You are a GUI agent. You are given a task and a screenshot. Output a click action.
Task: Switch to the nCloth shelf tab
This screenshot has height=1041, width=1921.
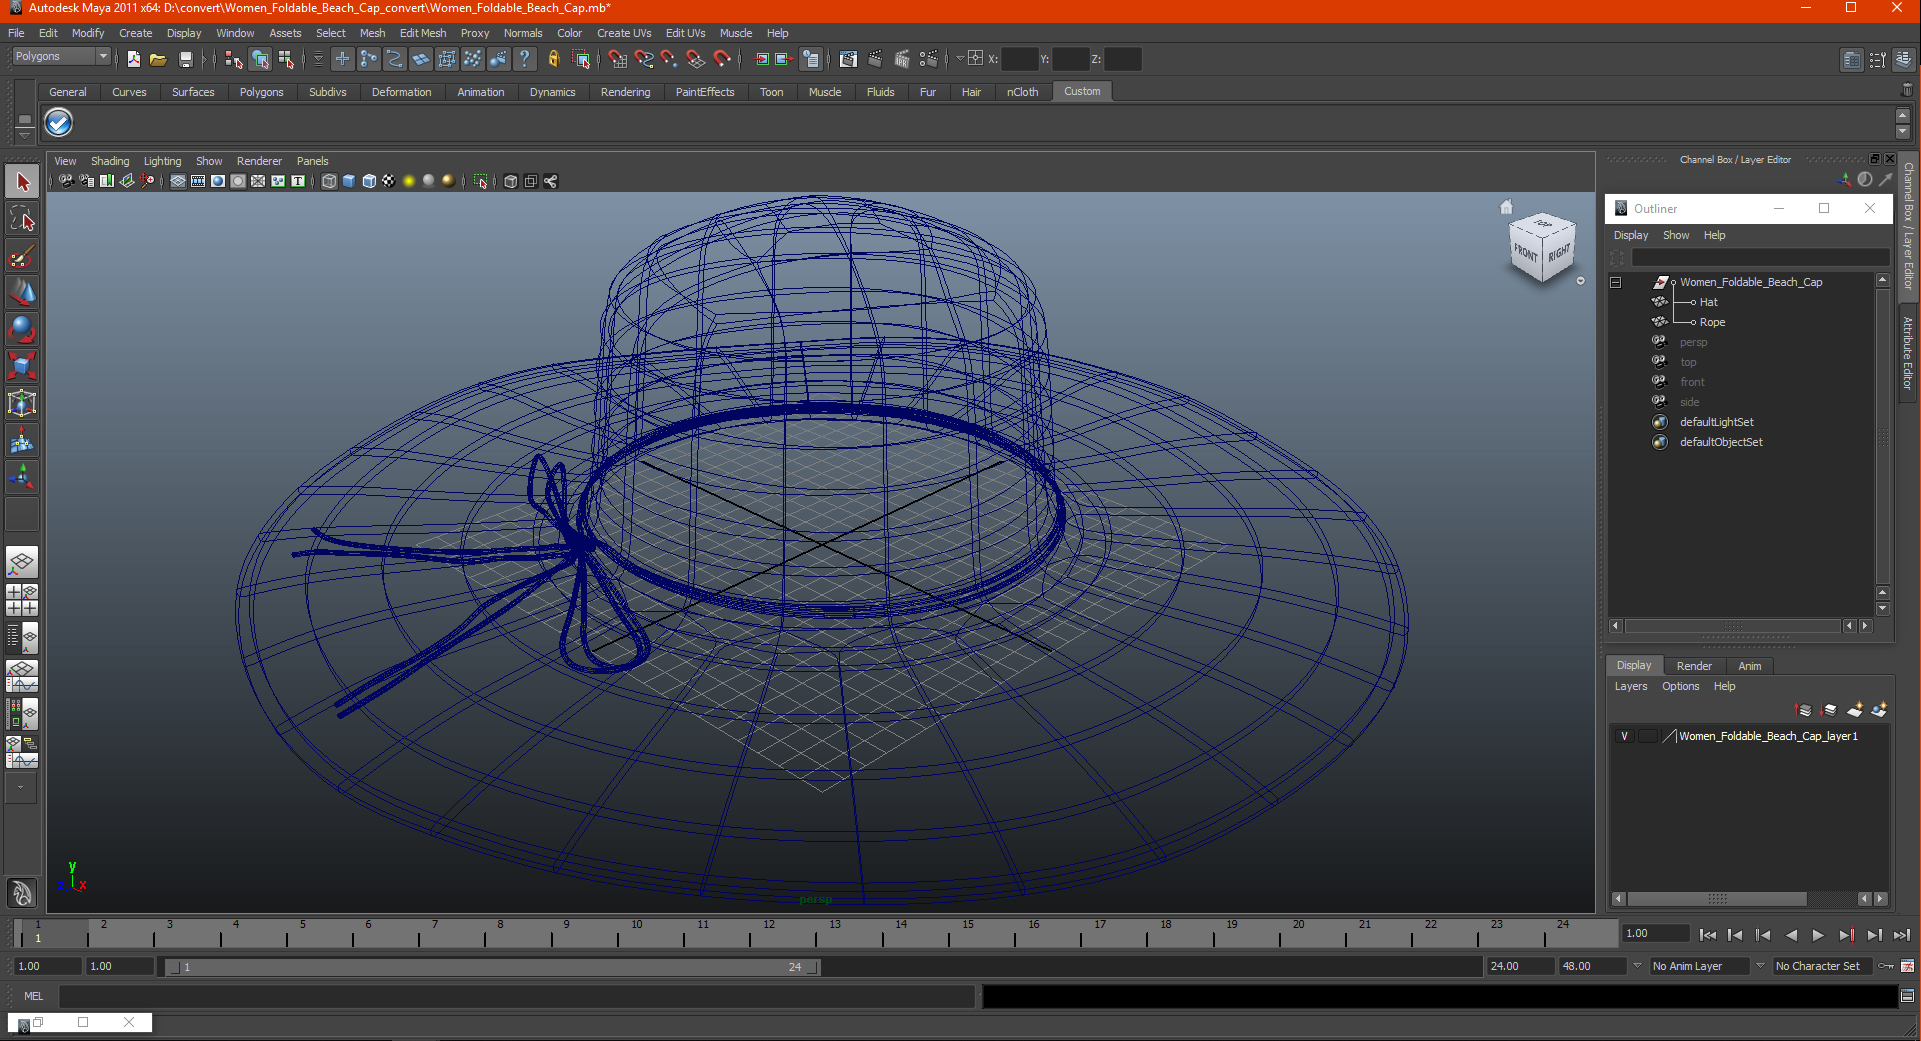[x=1022, y=92]
